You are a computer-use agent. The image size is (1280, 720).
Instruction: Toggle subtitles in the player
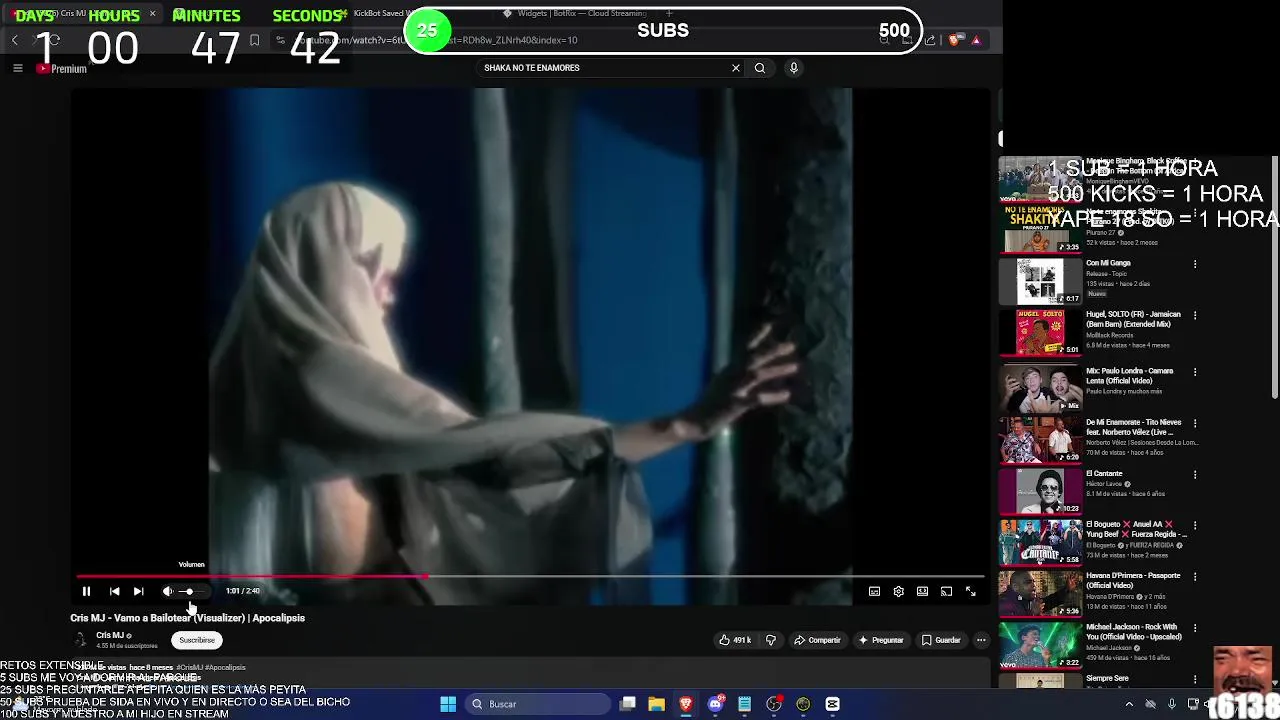point(874,591)
